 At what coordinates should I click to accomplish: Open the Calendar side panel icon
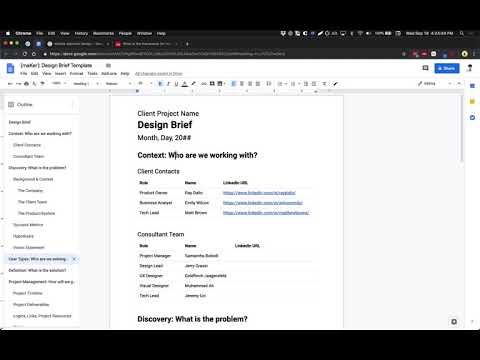pos(472,86)
